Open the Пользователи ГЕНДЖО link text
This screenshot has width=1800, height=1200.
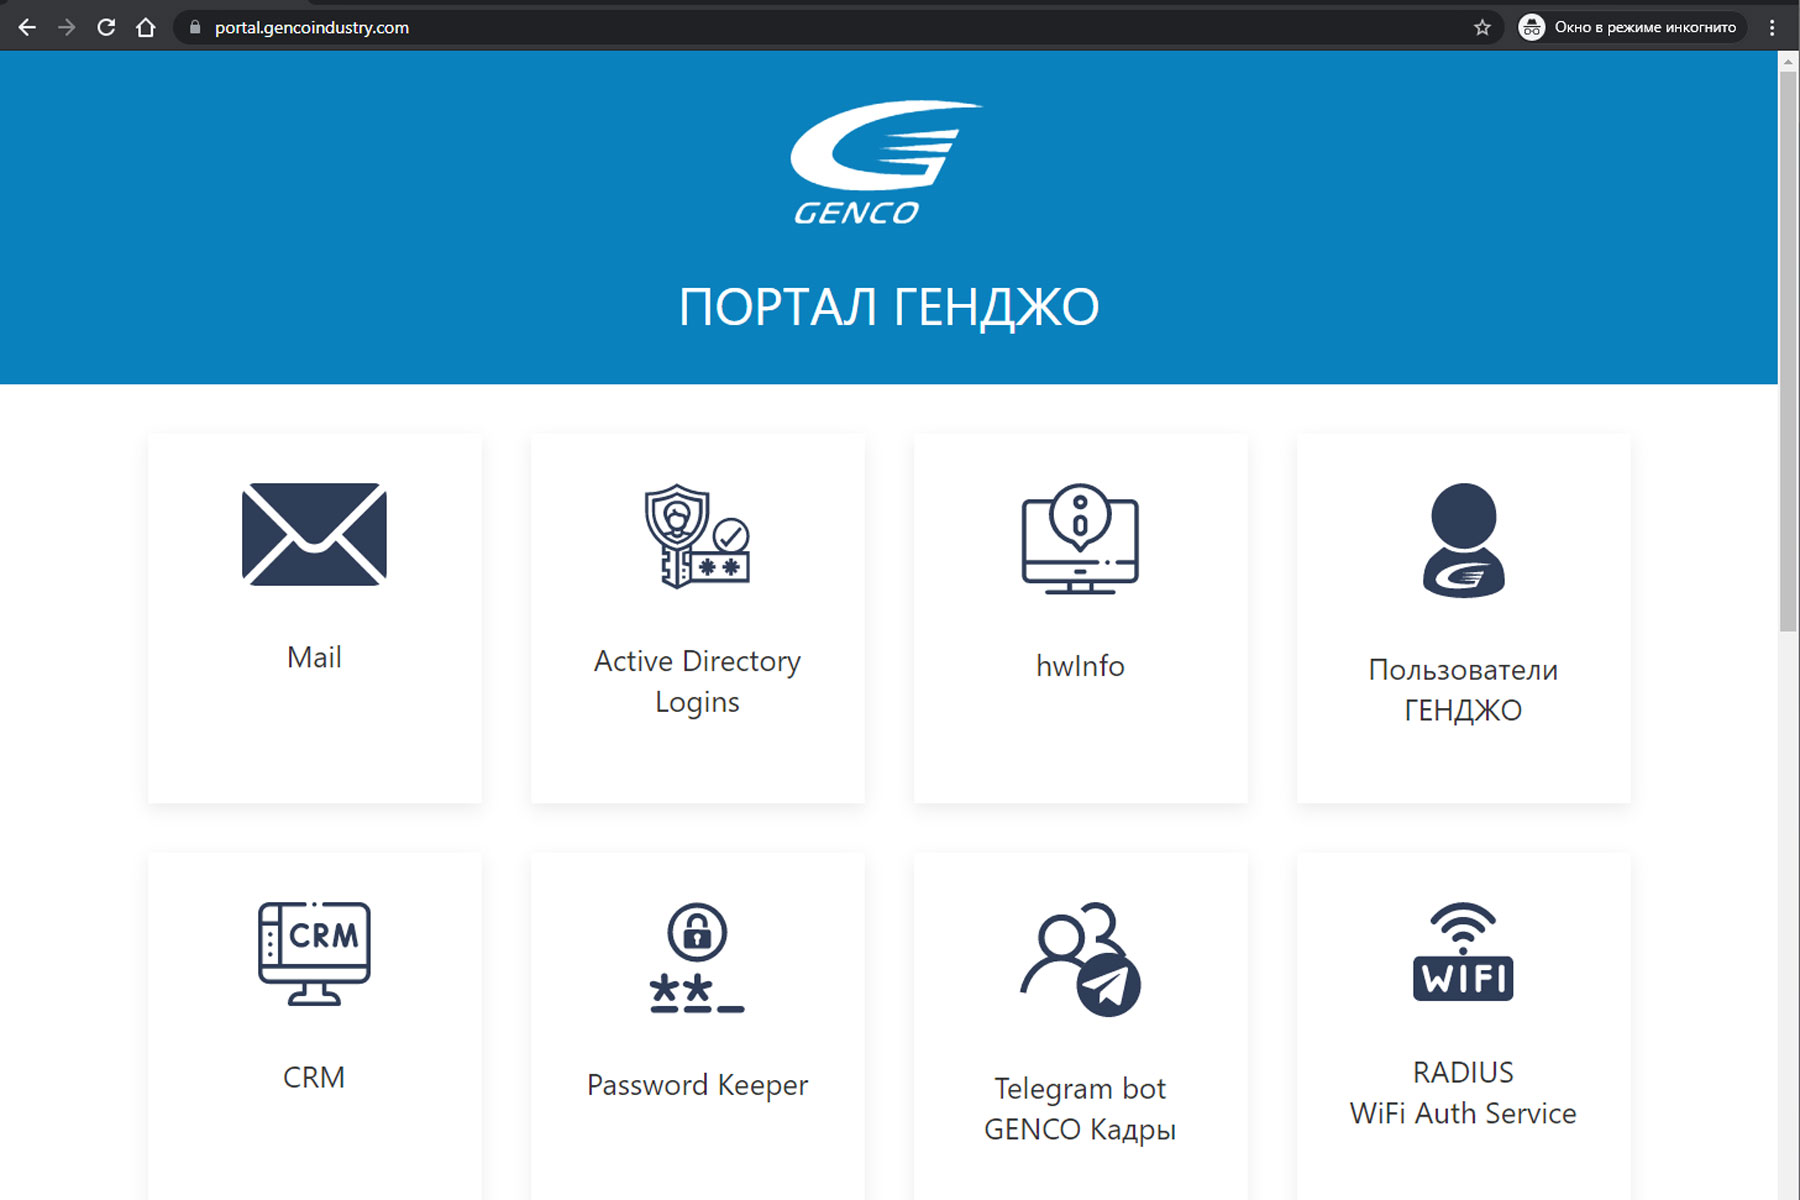1463,689
